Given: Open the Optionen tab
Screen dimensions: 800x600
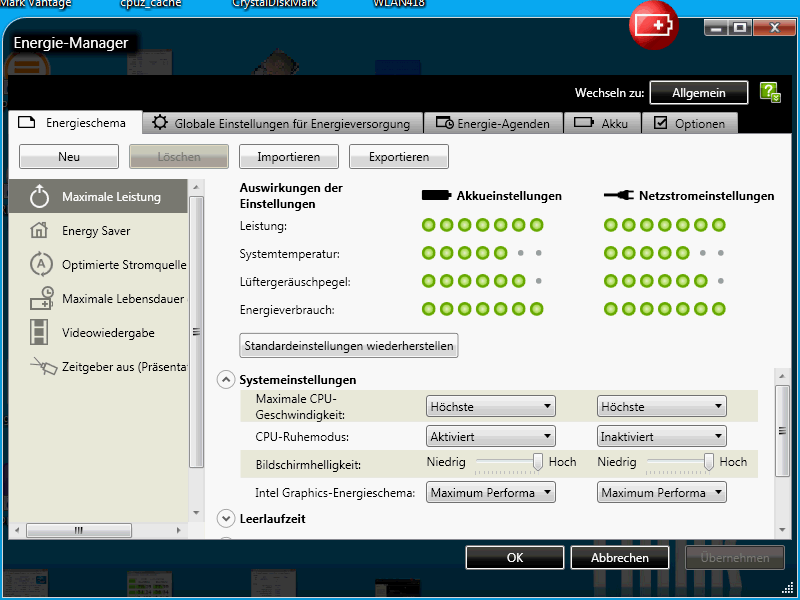Looking at the screenshot, I should (x=690, y=123).
